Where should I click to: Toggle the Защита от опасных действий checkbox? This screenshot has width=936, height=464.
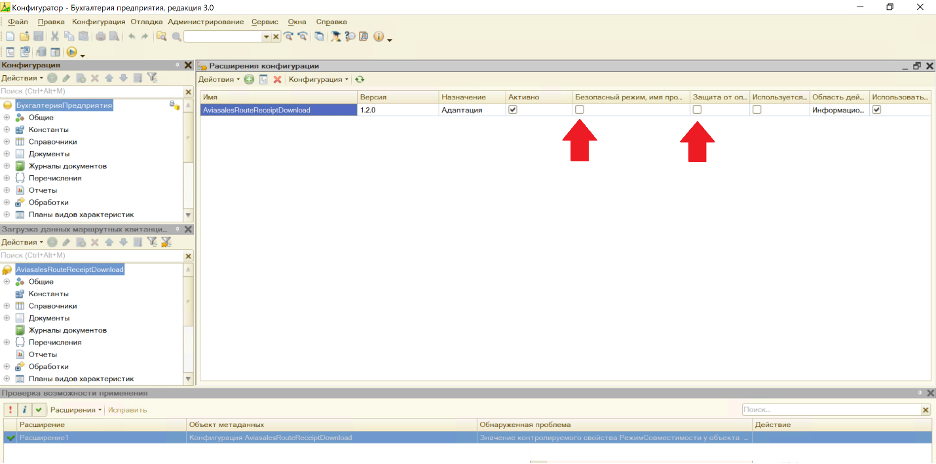(697, 110)
